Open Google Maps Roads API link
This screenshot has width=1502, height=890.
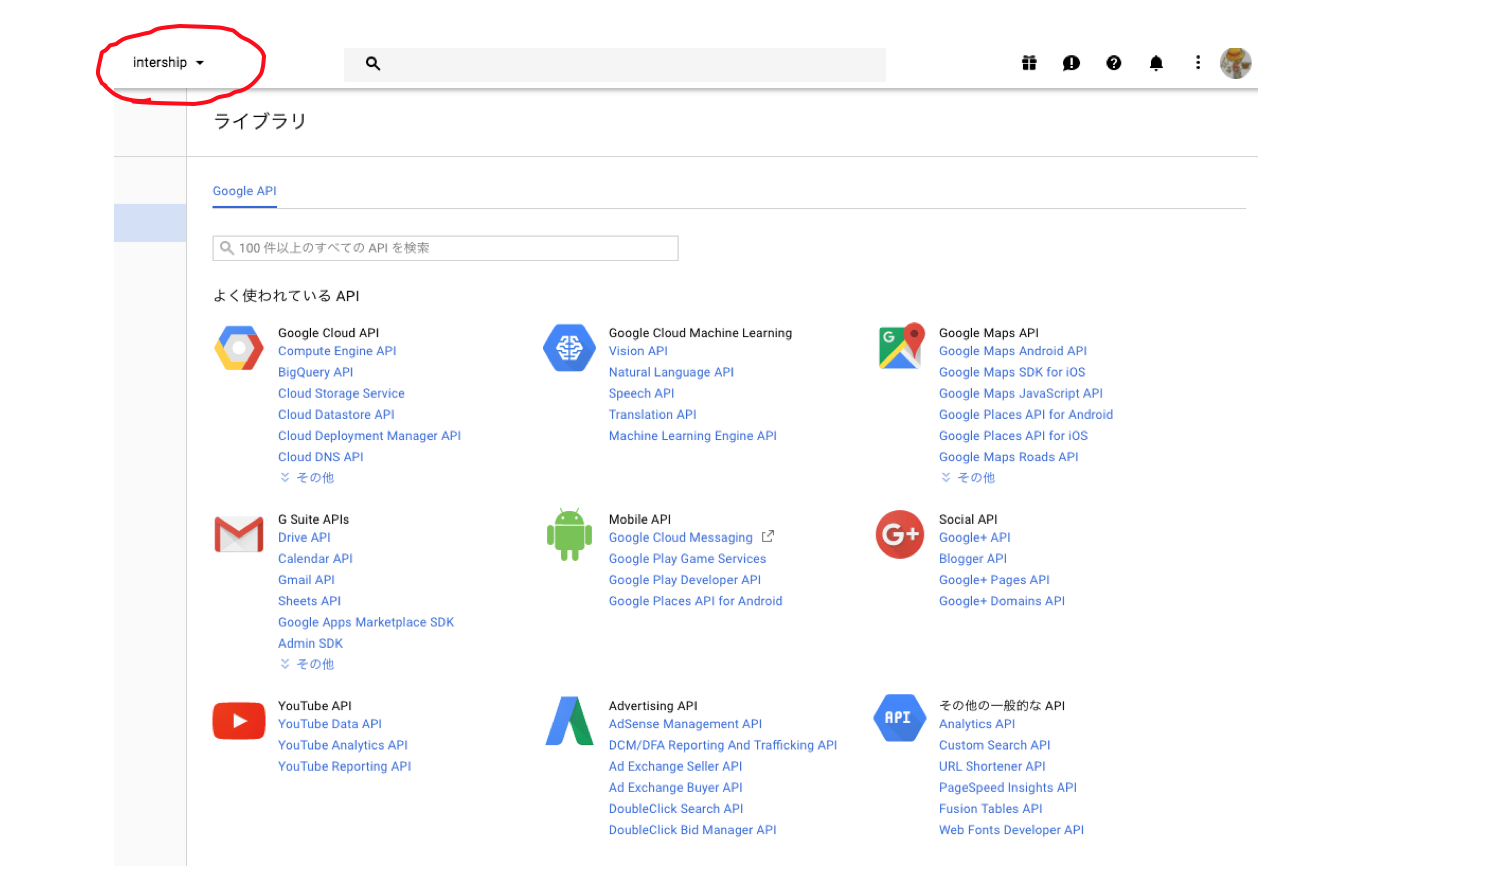[1008, 457]
